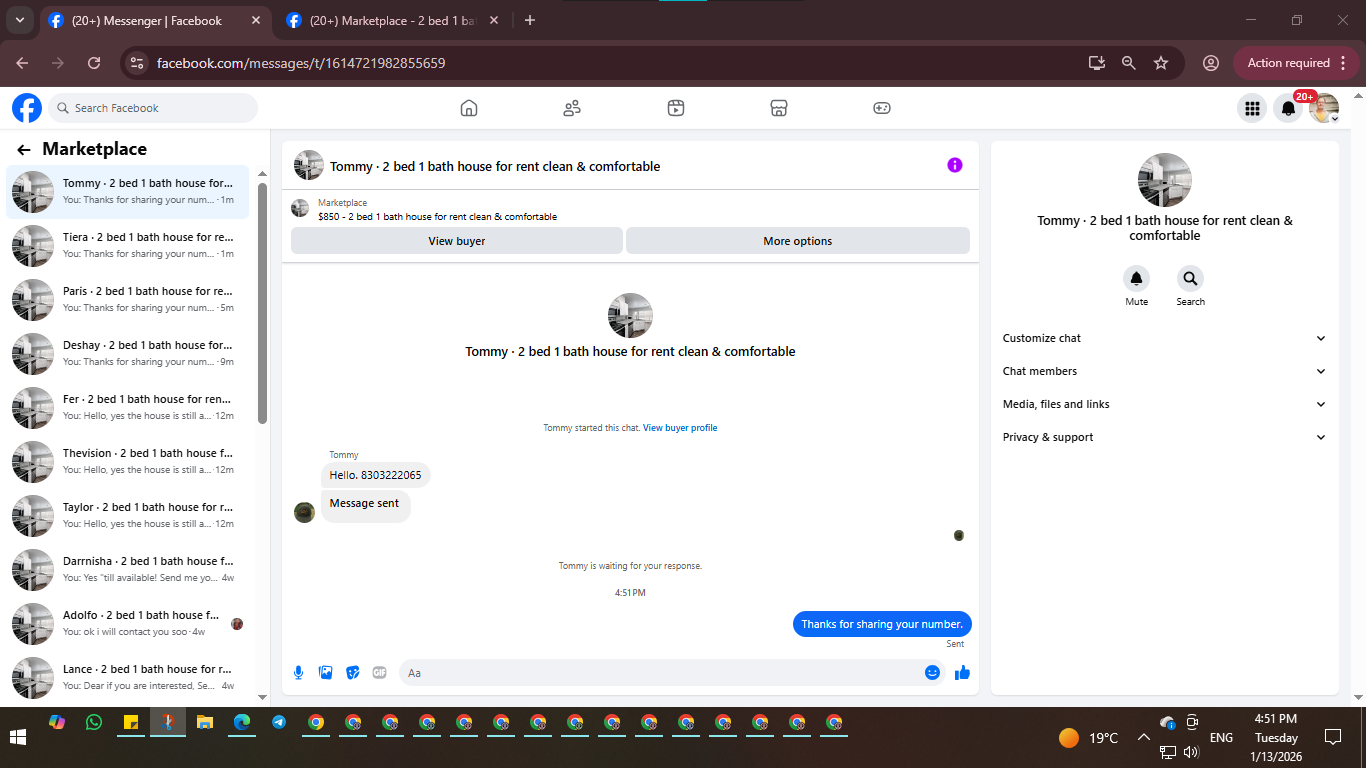This screenshot has height=768, width=1366.
Task: Open the Lance conversation
Action: 128,677
